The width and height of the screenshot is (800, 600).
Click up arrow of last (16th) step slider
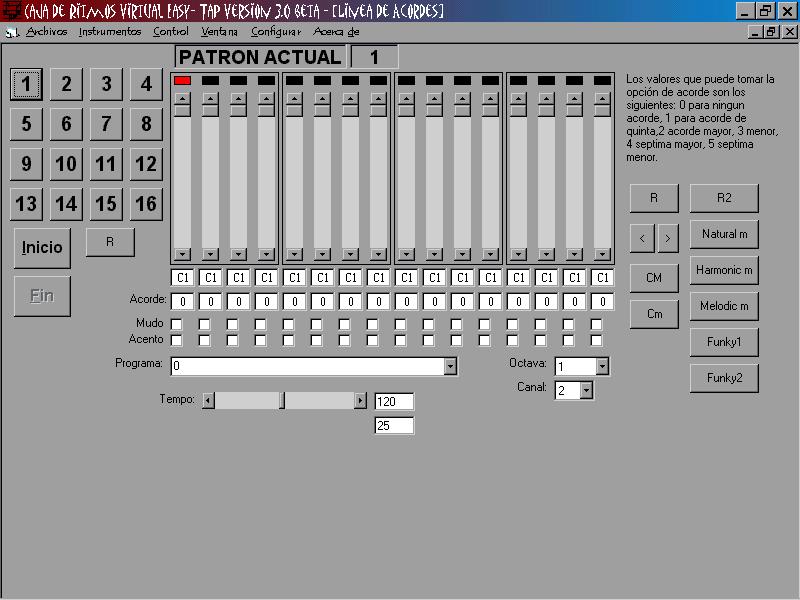click(602, 98)
